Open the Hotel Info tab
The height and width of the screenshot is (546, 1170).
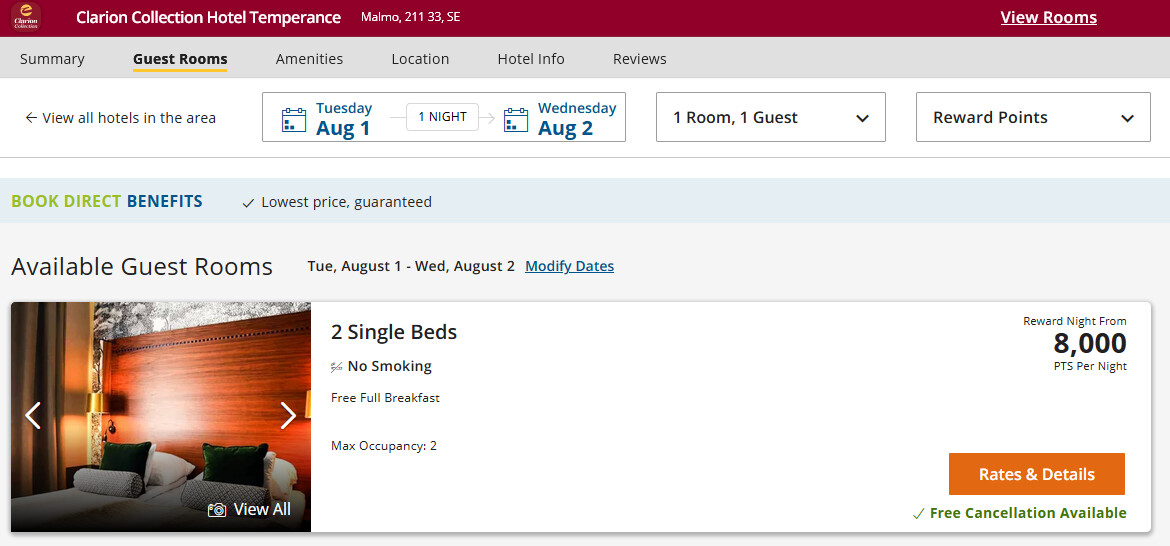(531, 59)
